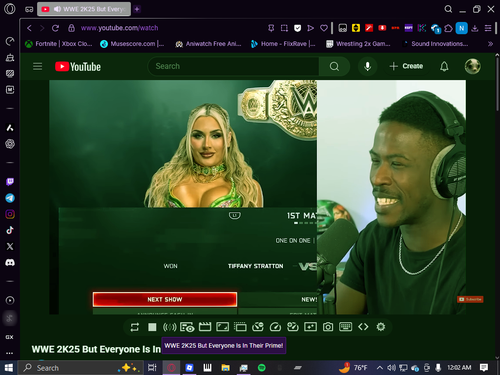This screenshot has height=375, width=500.
Task: Toggle the audio boost waves icon
Action: (170, 327)
